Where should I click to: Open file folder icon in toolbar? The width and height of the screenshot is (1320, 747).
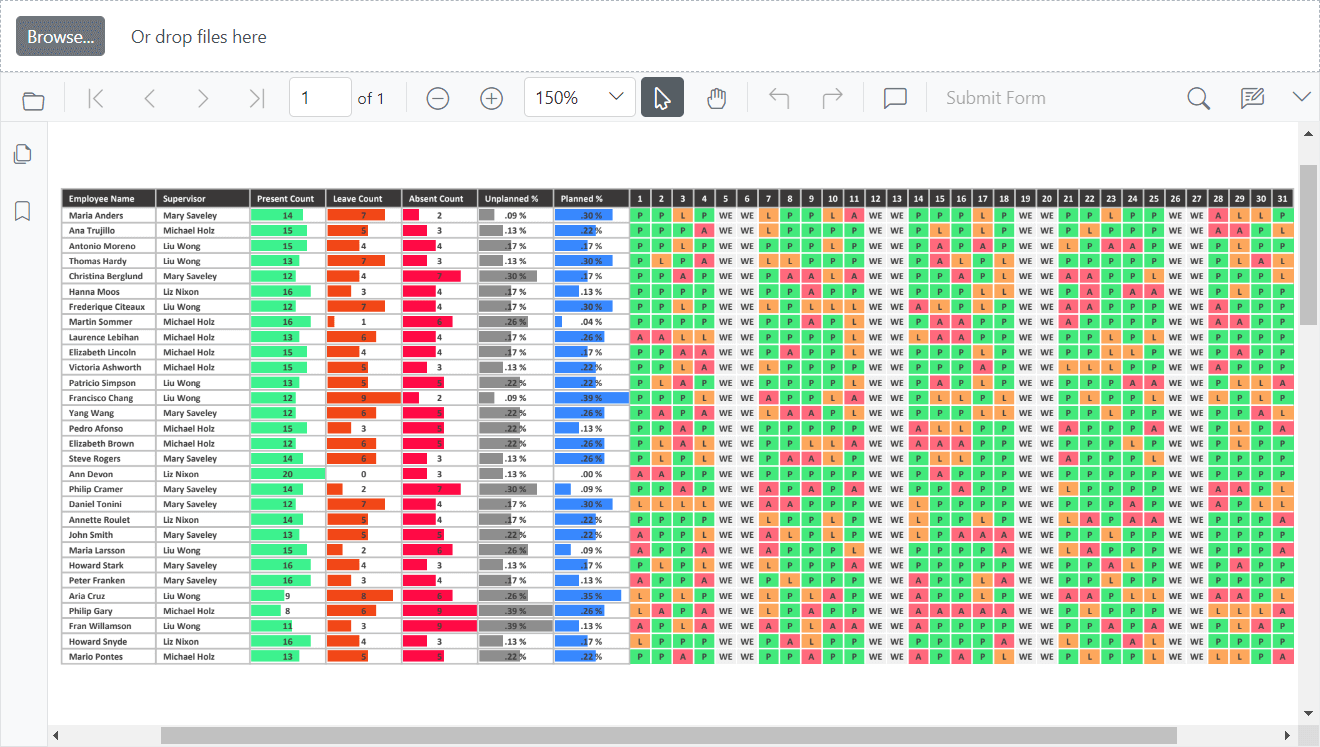[x=34, y=99]
